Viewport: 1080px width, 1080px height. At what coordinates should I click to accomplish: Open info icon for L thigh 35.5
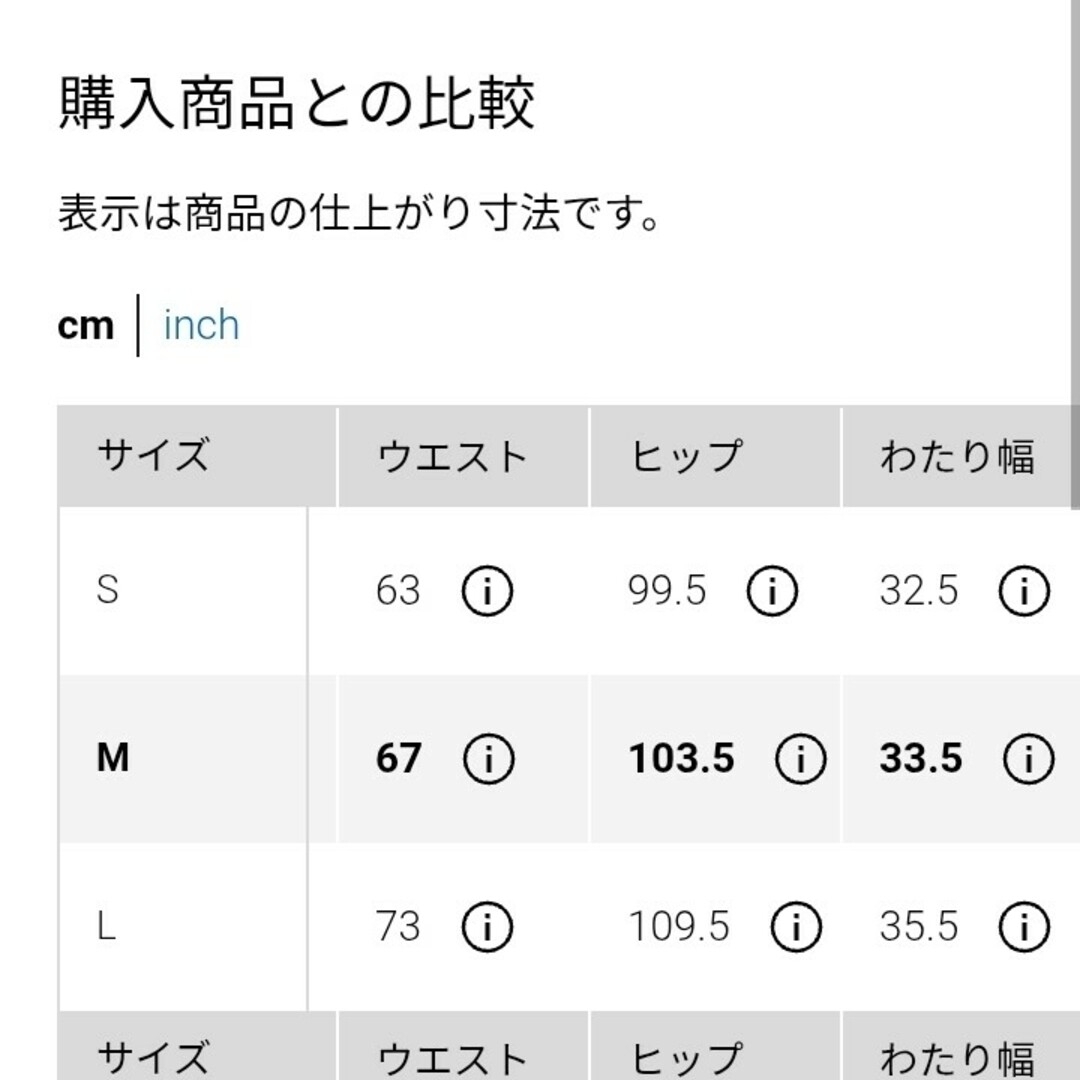(x=1024, y=926)
